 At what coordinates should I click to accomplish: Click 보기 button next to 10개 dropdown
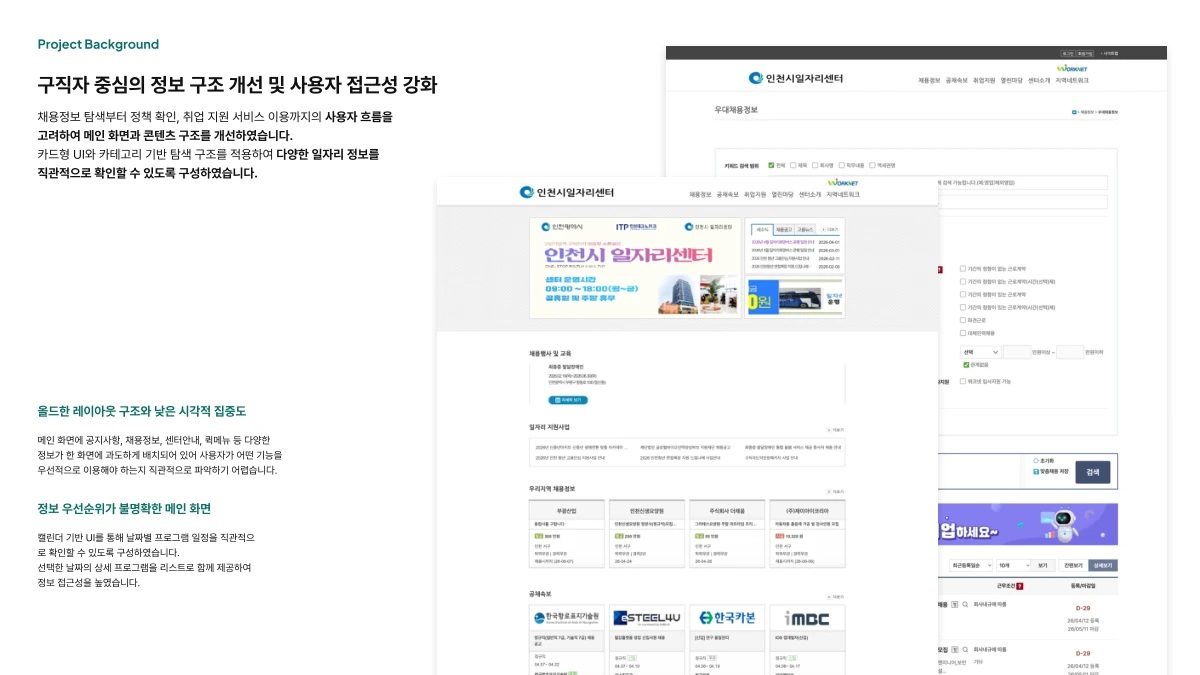point(1043,565)
